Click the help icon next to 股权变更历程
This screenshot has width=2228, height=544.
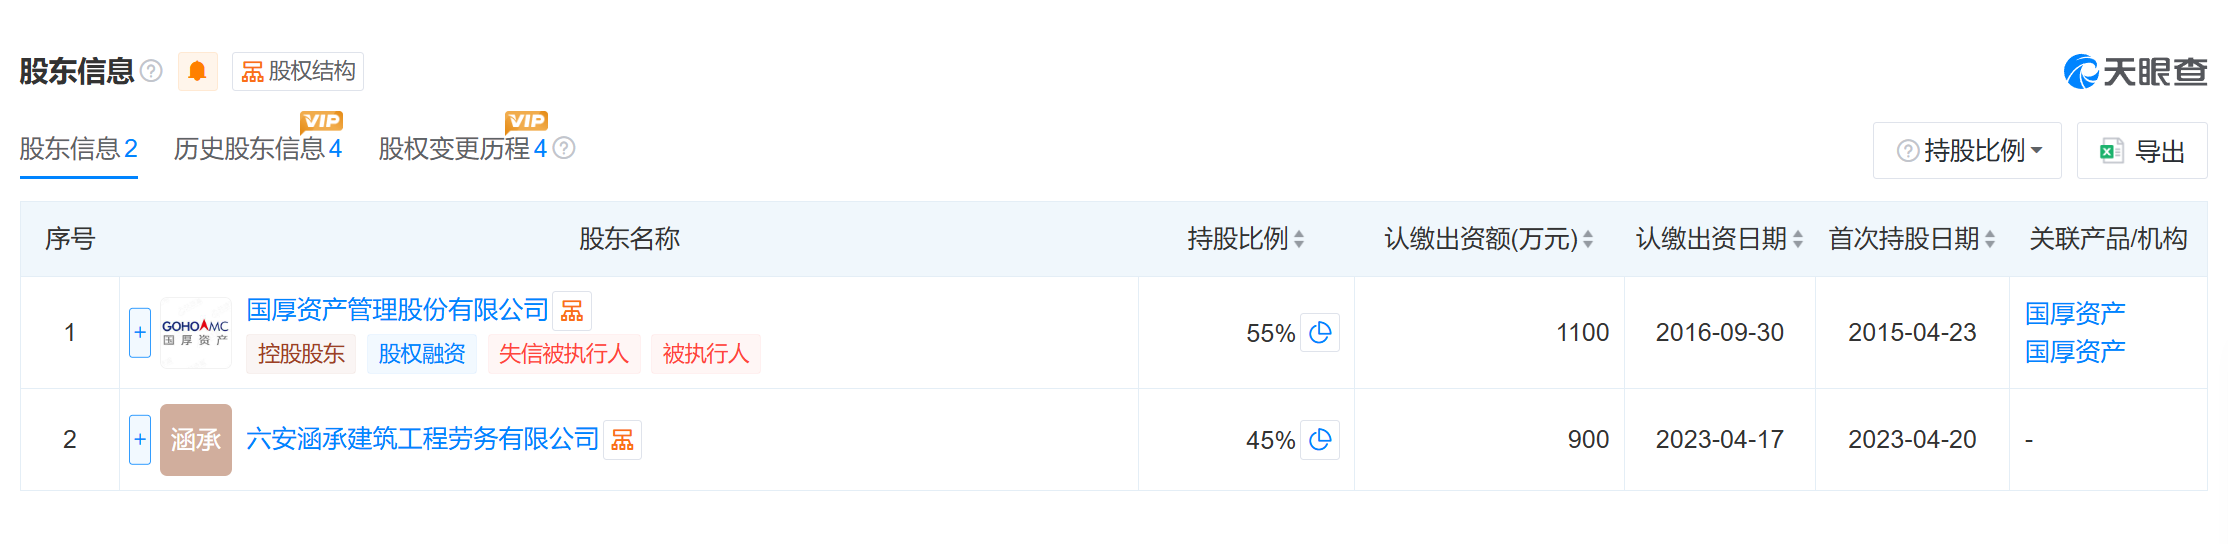tap(564, 148)
